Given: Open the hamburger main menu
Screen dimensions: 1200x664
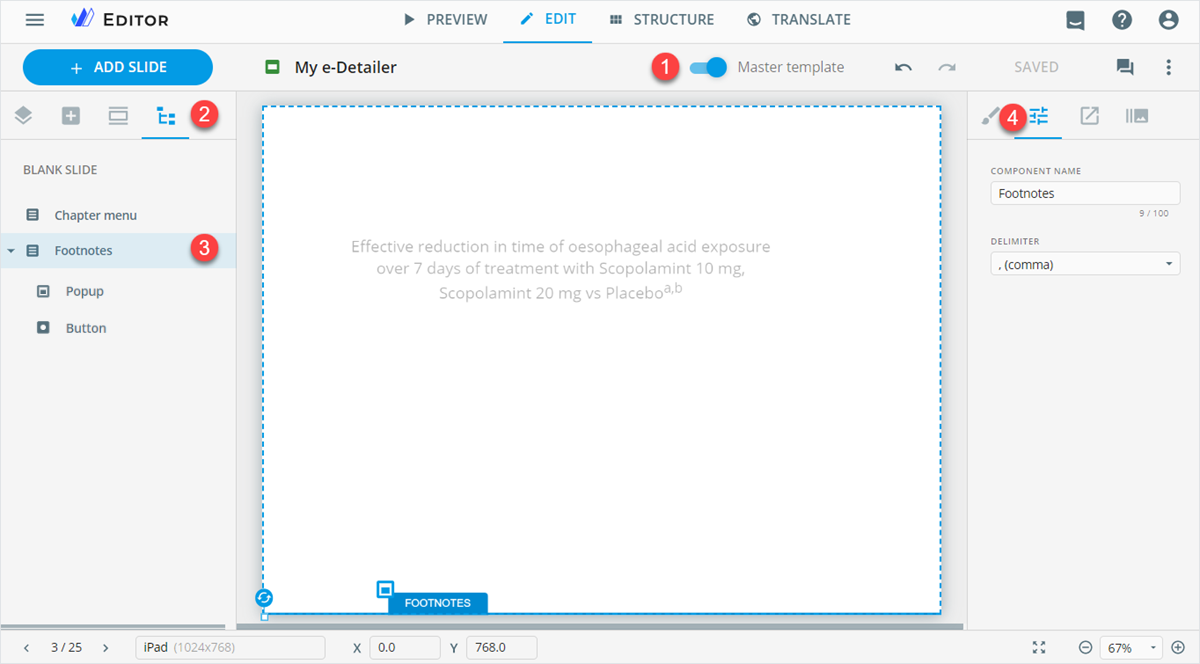Looking at the screenshot, I should click(x=35, y=20).
